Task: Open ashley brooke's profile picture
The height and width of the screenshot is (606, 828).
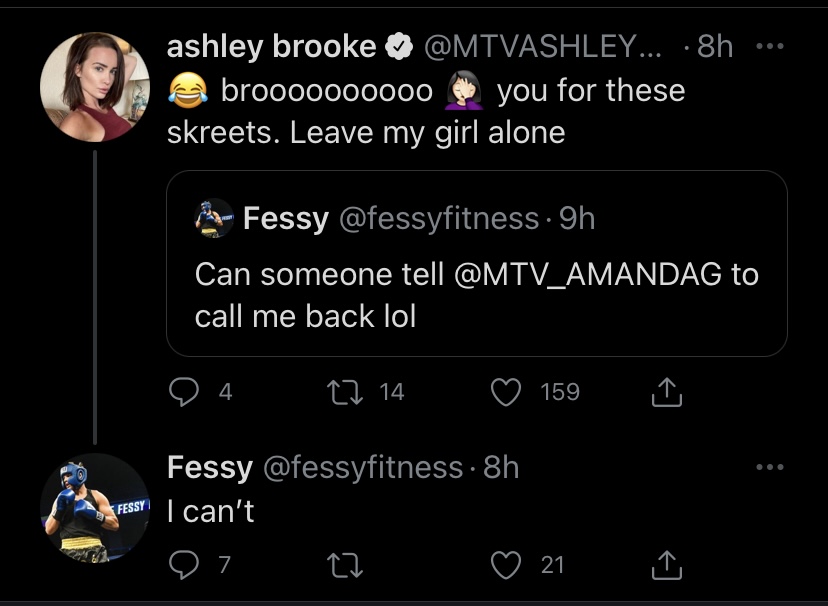Action: coord(95,87)
